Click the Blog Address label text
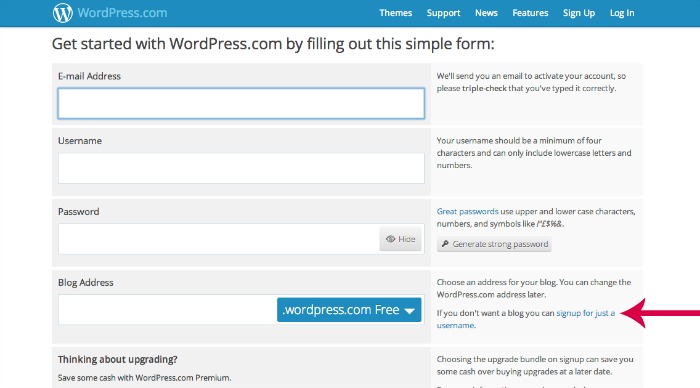Viewport: 700px width, 388px height. coord(86,283)
